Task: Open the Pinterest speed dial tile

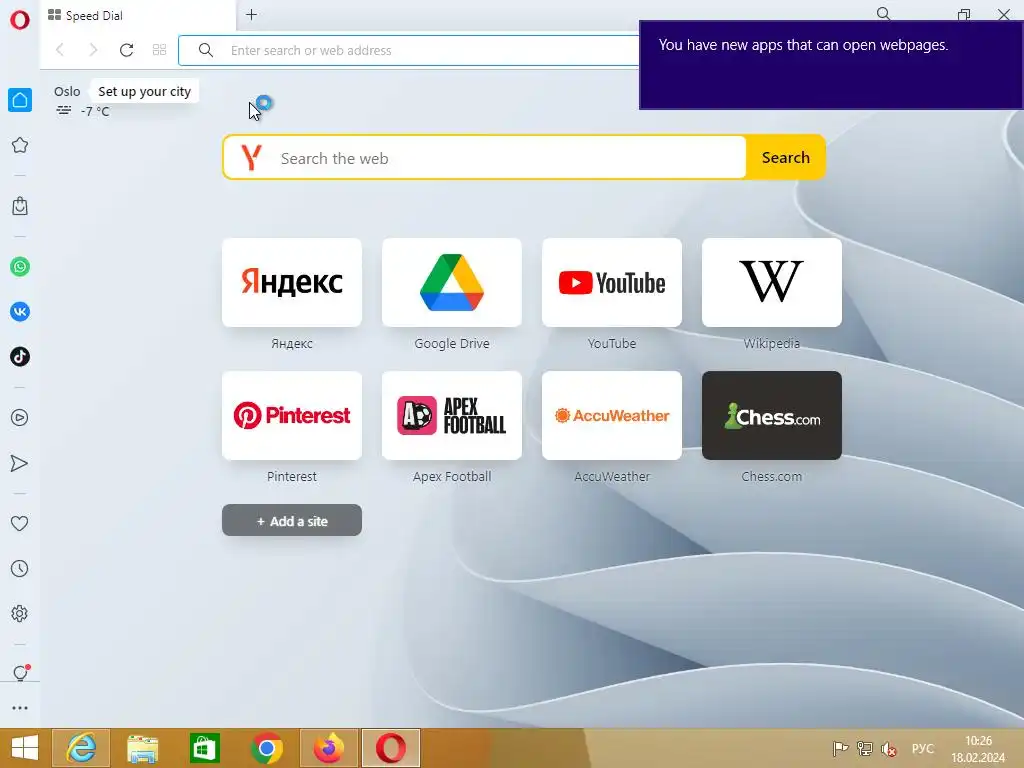Action: (x=292, y=415)
